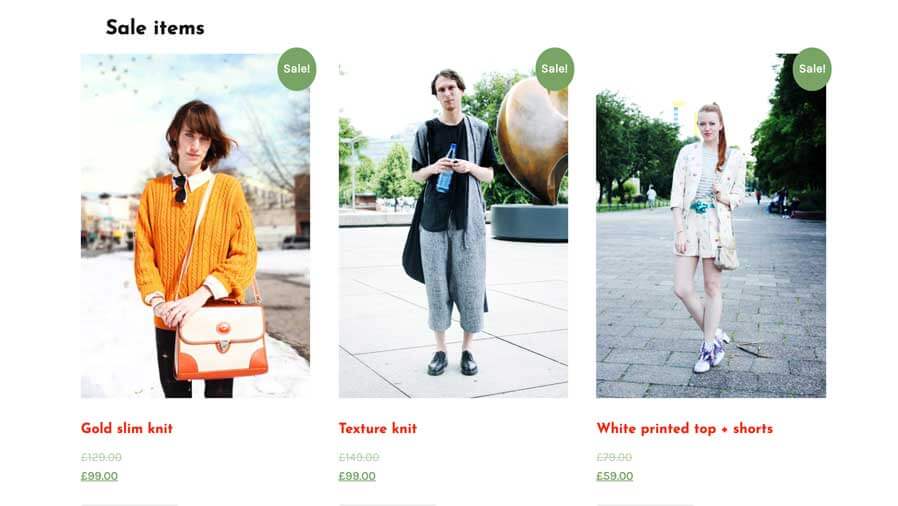Click the crossed-out £79.00 price
The height and width of the screenshot is (506, 898).
click(x=614, y=457)
